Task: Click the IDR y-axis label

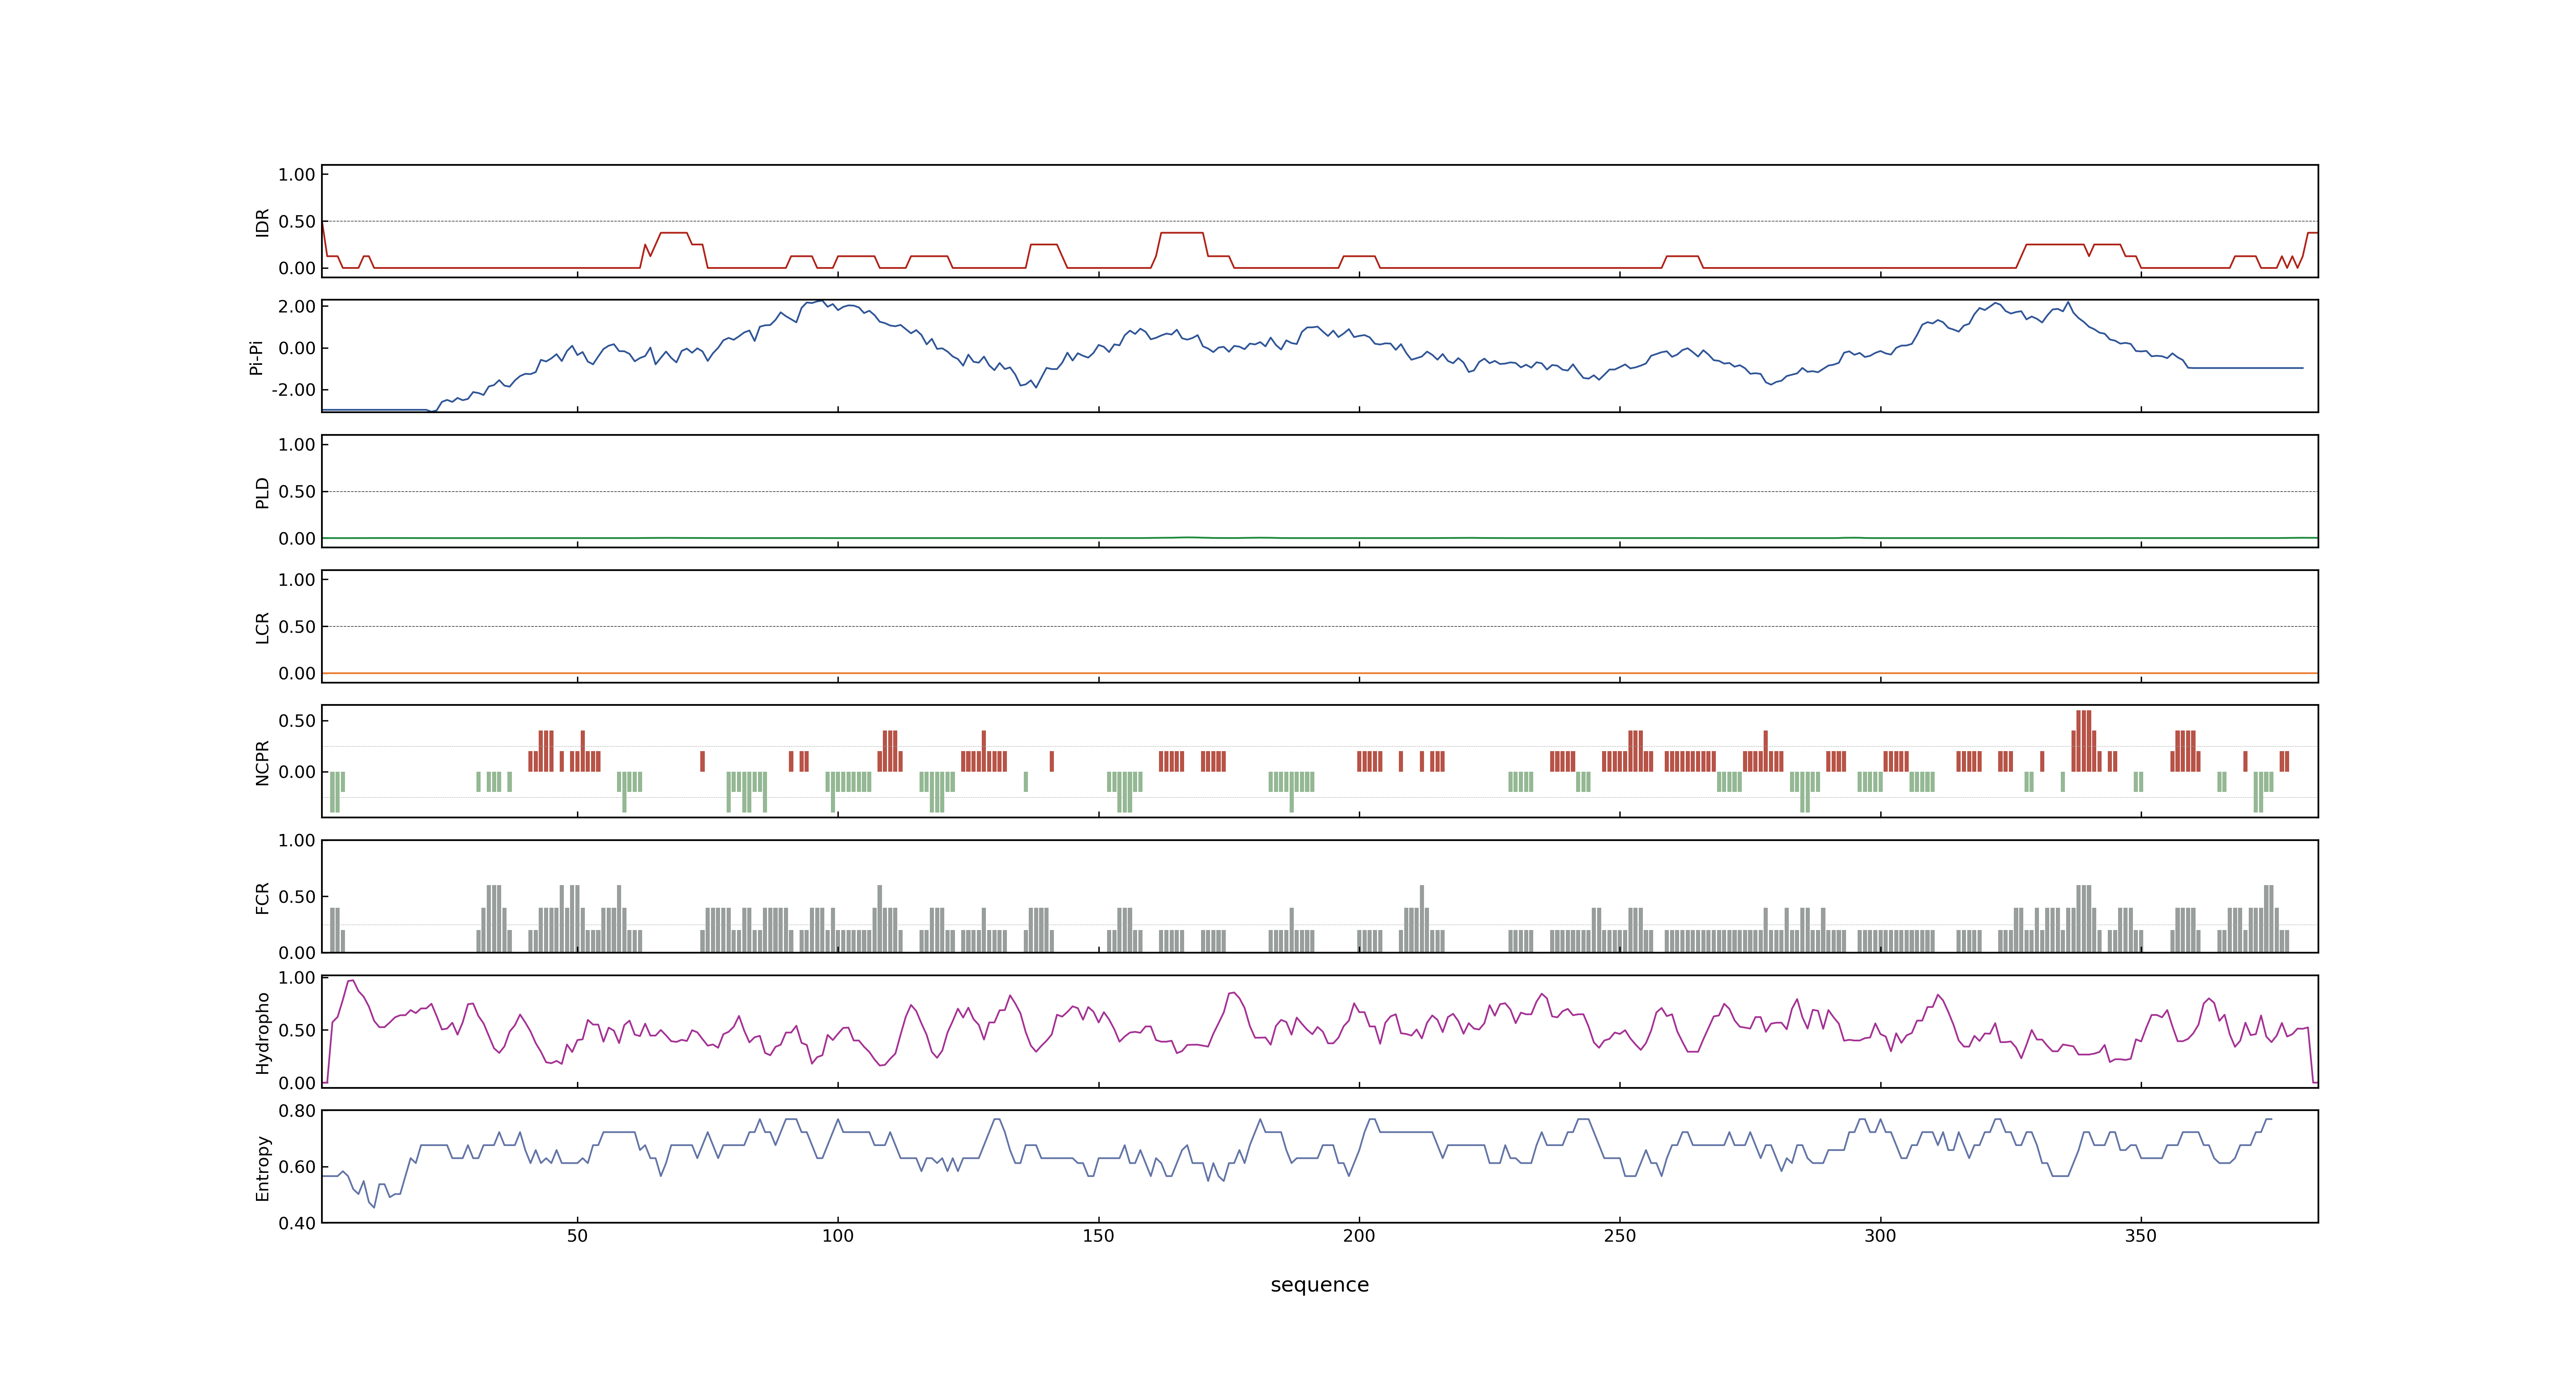Action: click(263, 222)
